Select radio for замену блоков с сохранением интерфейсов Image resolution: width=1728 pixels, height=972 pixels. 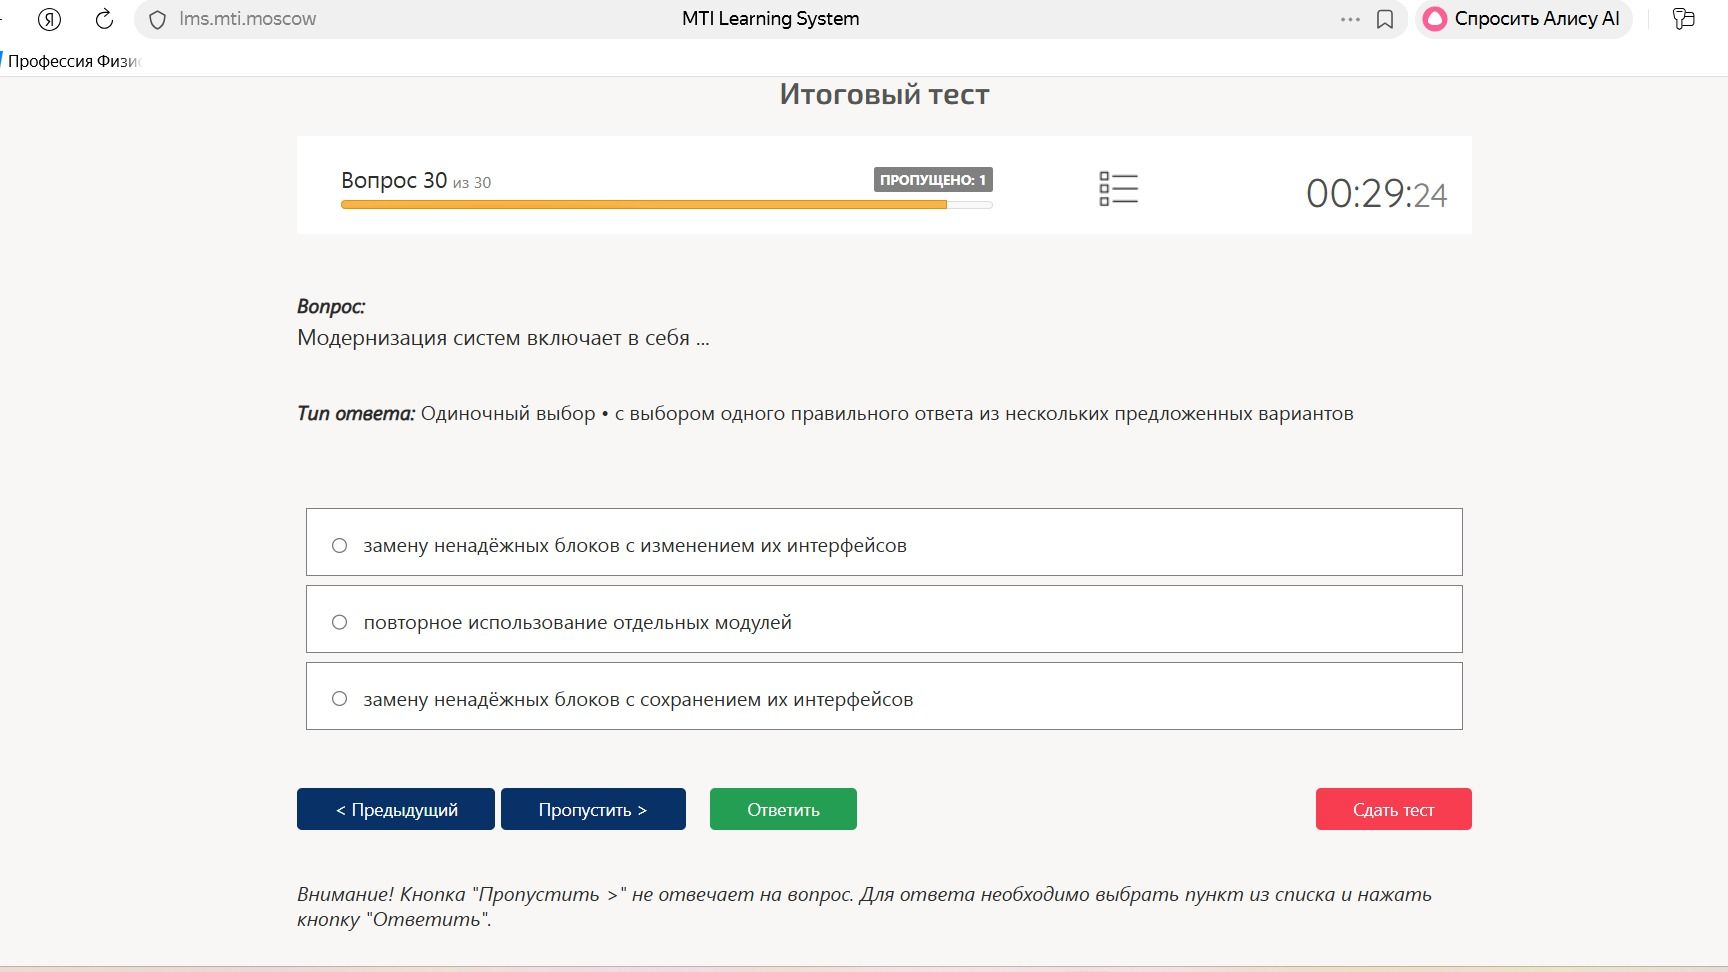340,699
